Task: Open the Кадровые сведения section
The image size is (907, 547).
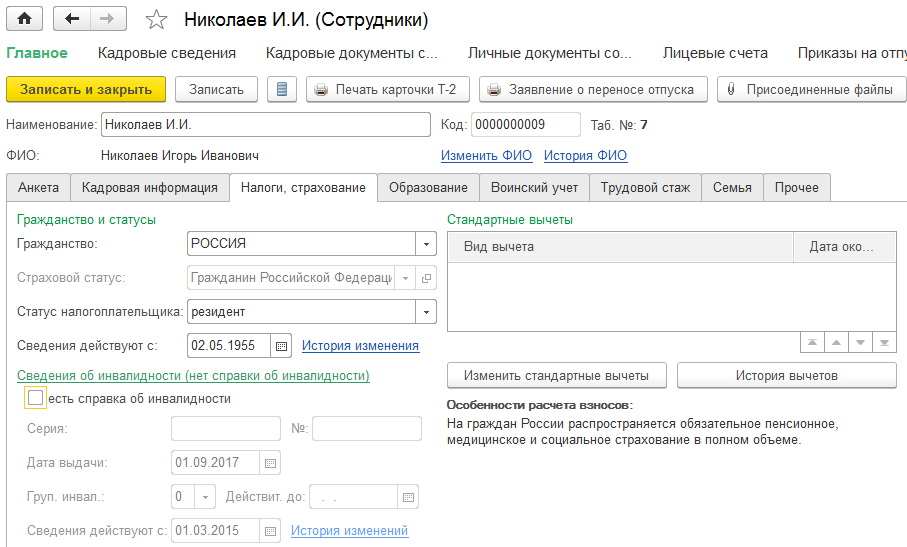Action: click(167, 53)
